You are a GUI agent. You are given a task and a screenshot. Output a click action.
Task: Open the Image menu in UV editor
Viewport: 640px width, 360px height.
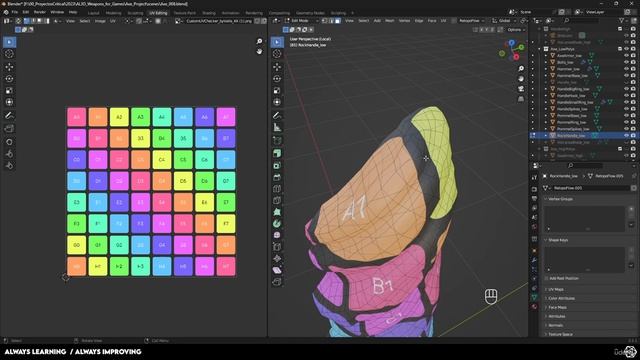[x=100, y=21]
